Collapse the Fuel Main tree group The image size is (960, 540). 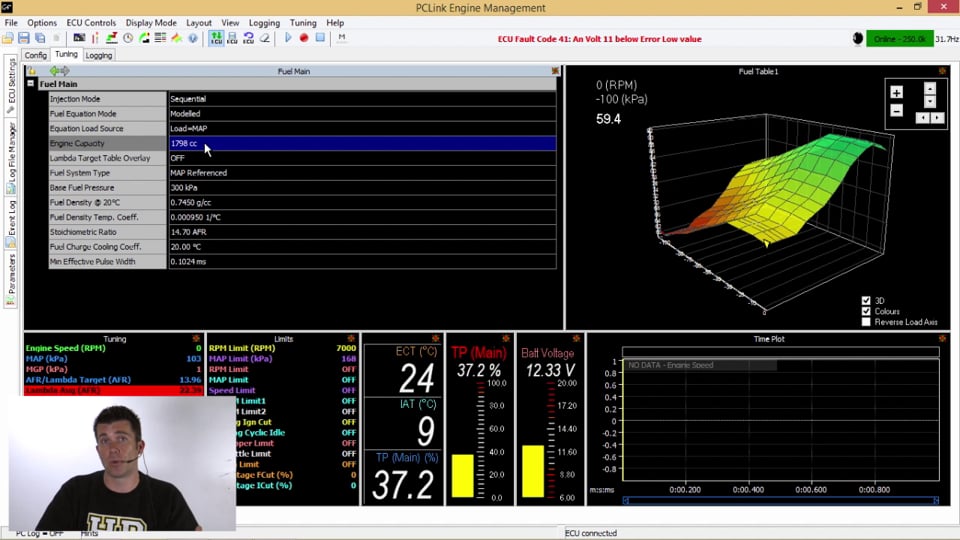pos(31,83)
